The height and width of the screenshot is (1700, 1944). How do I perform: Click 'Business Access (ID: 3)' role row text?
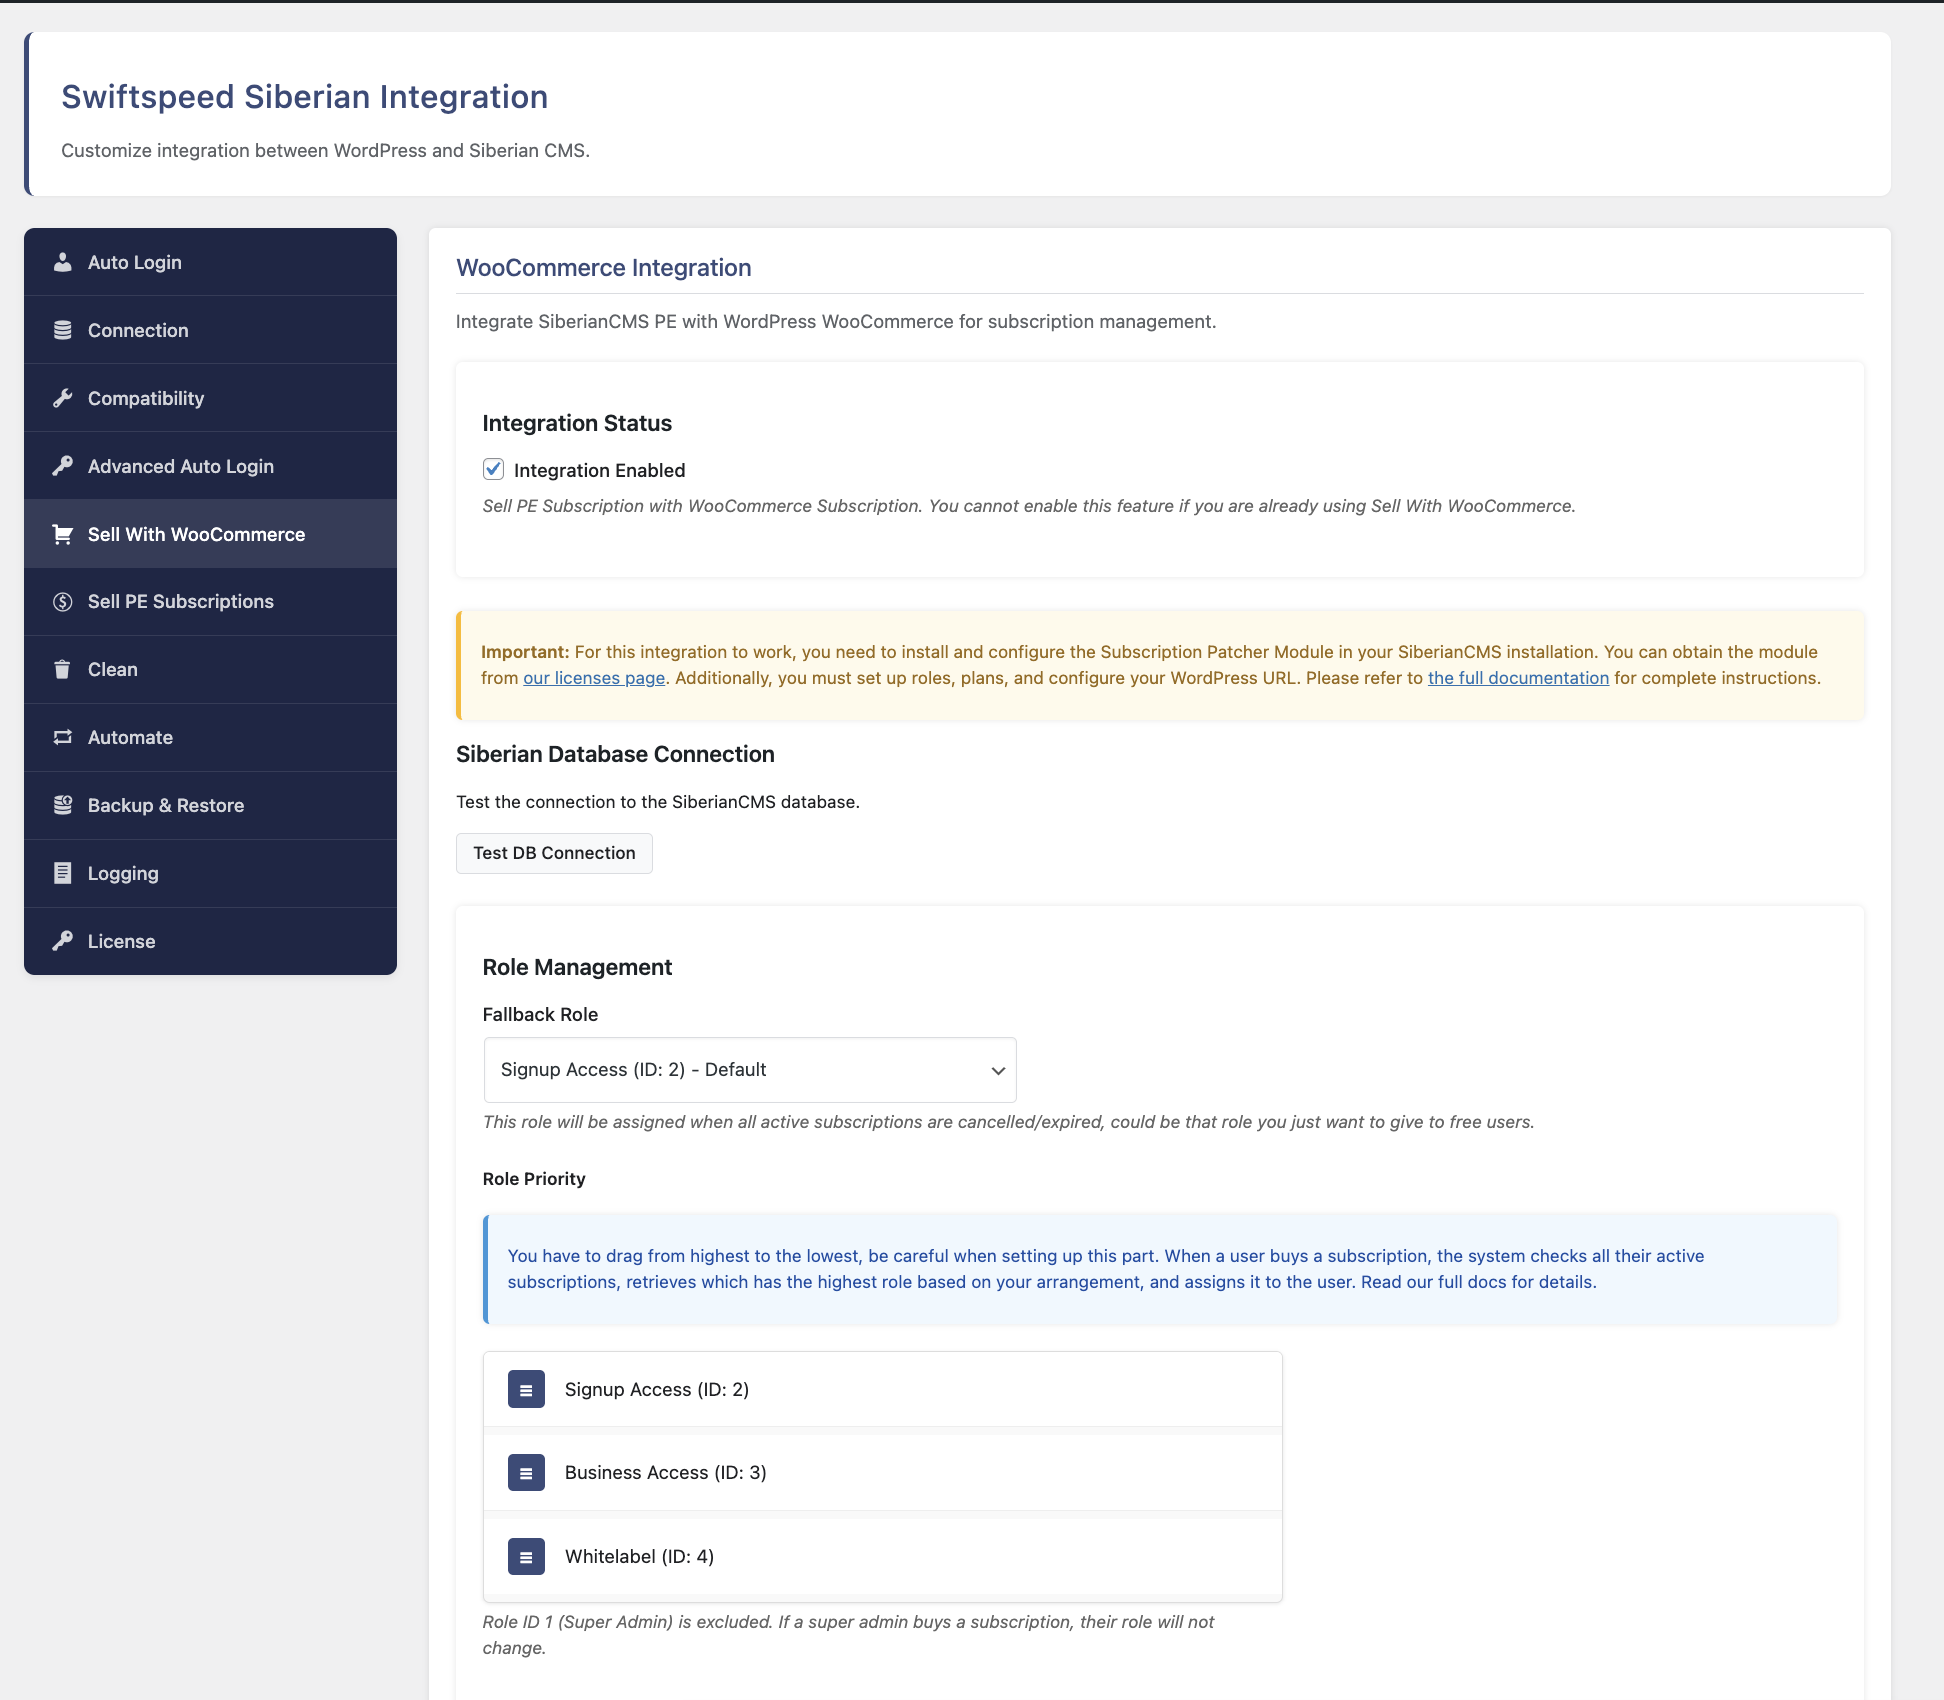666,1473
